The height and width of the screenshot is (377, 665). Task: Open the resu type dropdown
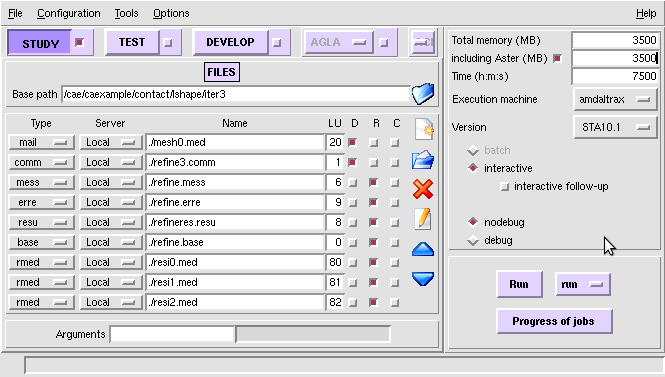point(42,222)
